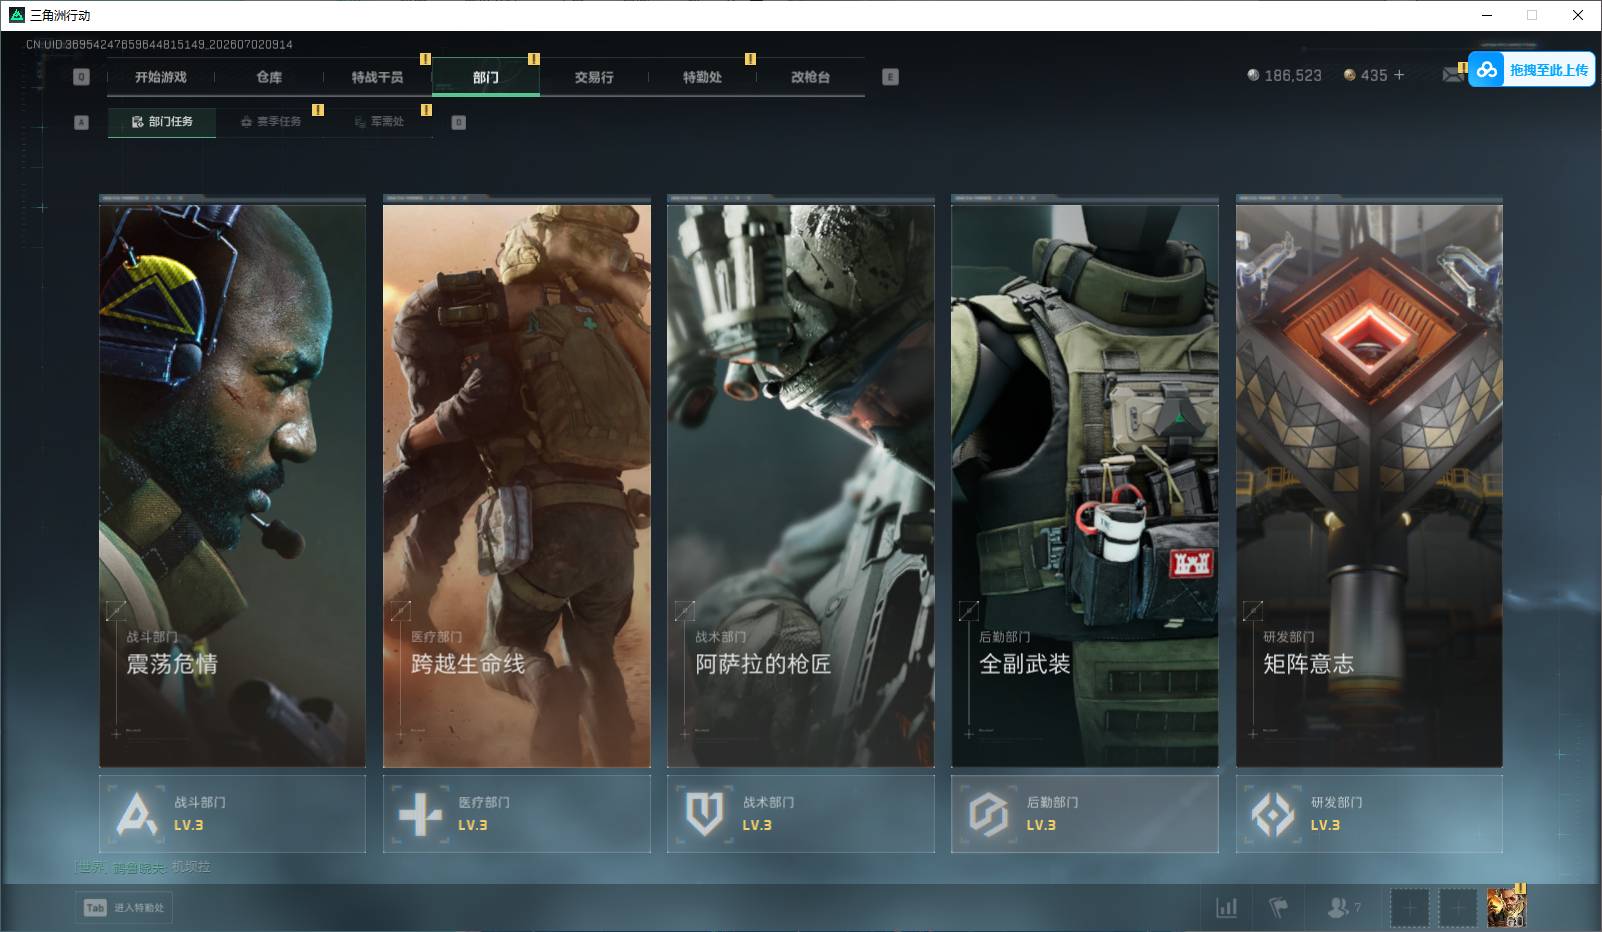Click the tactical department shield icon
1602x932 pixels.
tap(705, 814)
